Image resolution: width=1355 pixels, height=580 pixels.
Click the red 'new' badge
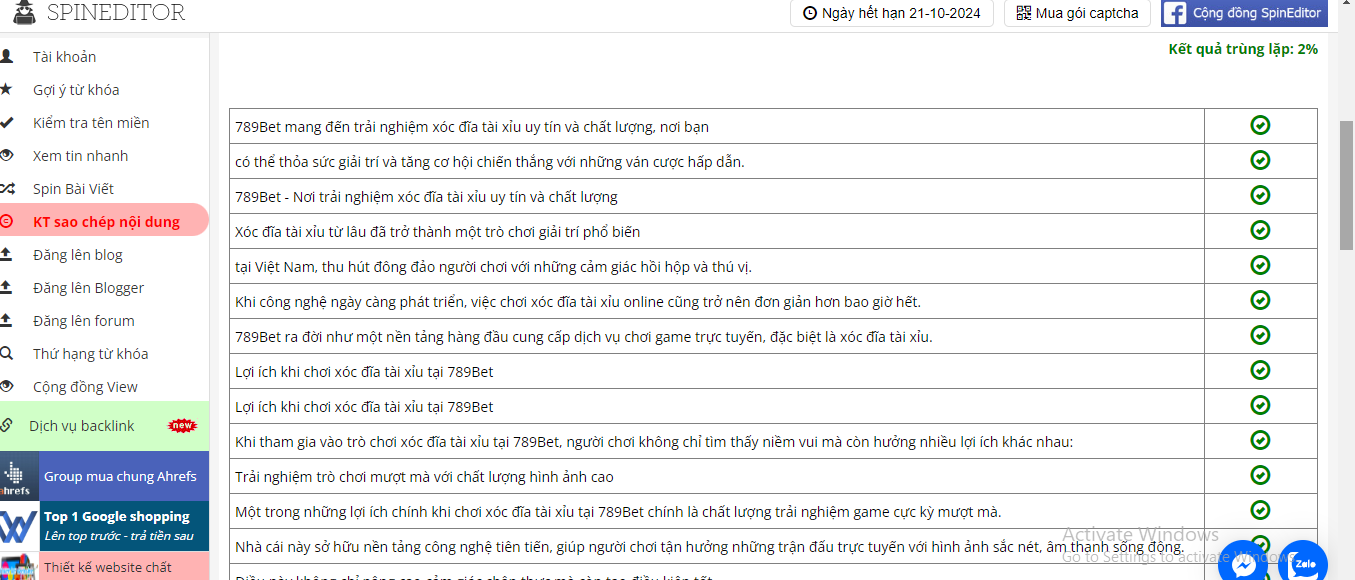coord(182,426)
